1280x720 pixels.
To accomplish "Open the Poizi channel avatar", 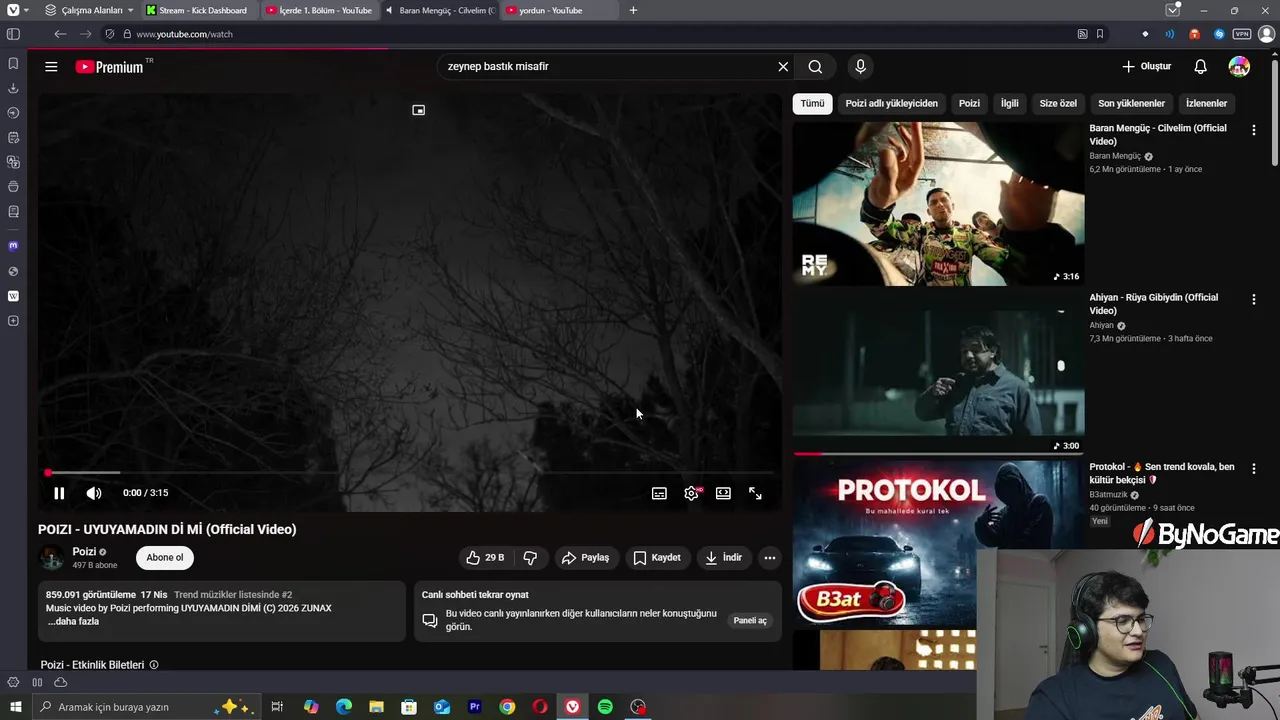I will click(x=51, y=558).
